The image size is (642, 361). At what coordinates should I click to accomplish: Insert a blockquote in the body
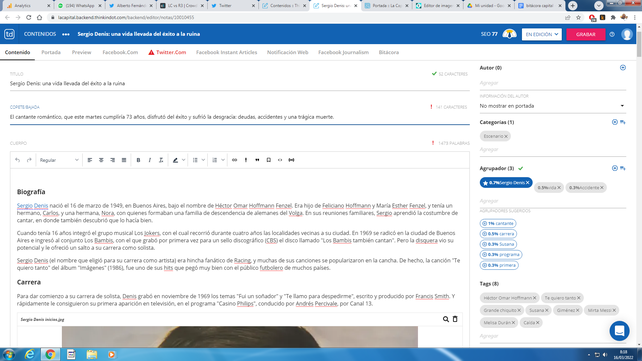tap(257, 160)
